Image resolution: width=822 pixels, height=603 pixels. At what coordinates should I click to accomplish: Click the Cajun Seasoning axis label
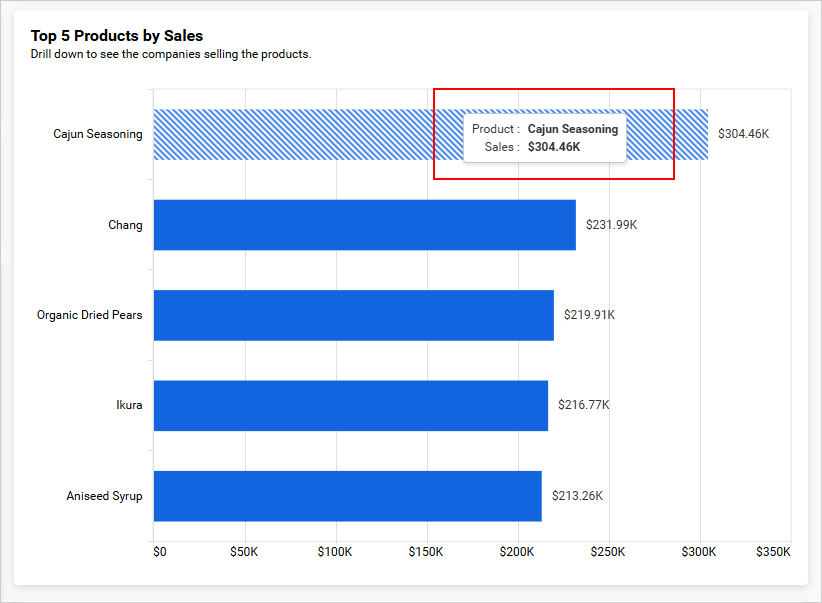coord(98,134)
